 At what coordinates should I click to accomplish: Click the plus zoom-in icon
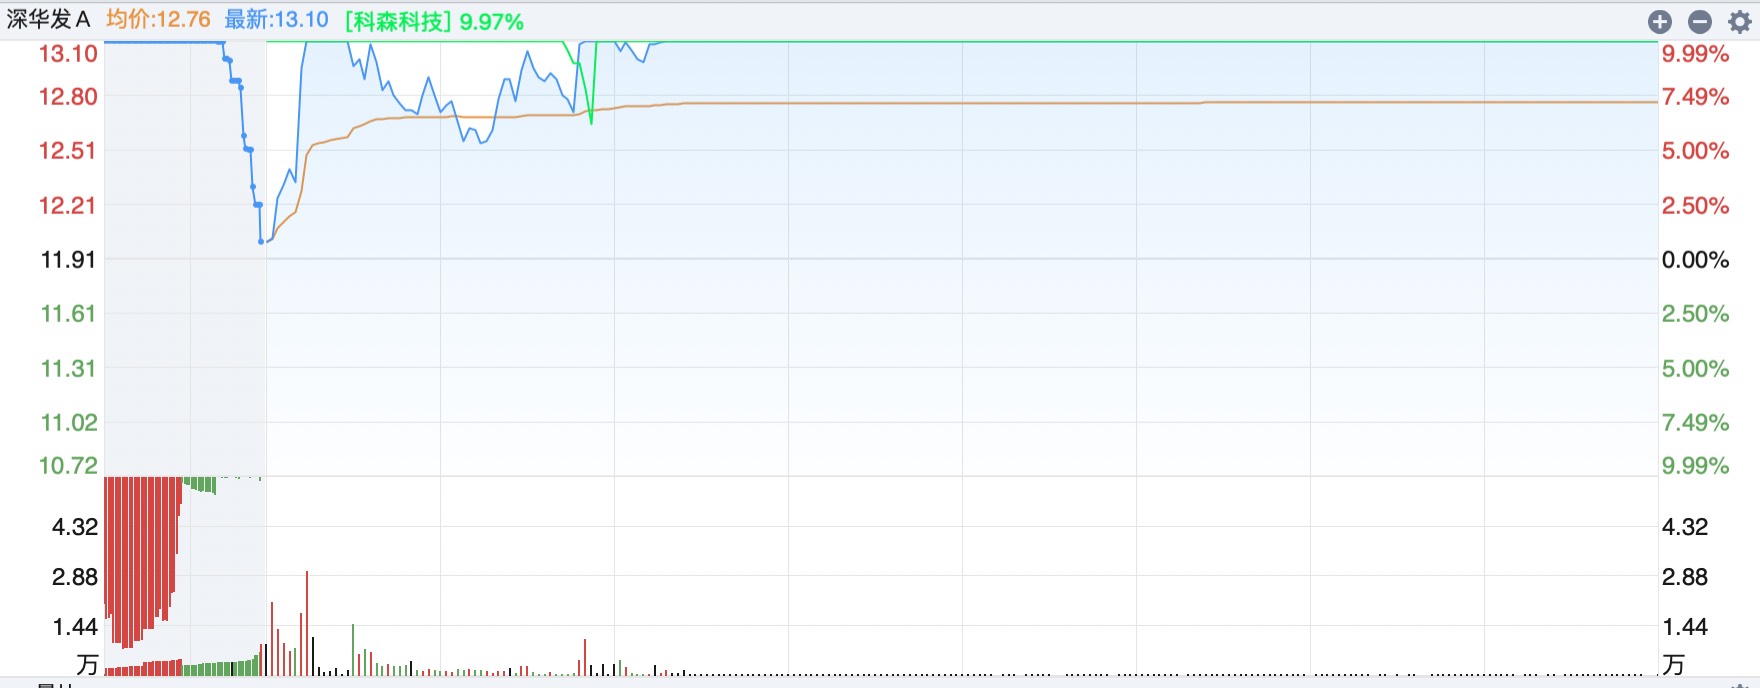1660,22
